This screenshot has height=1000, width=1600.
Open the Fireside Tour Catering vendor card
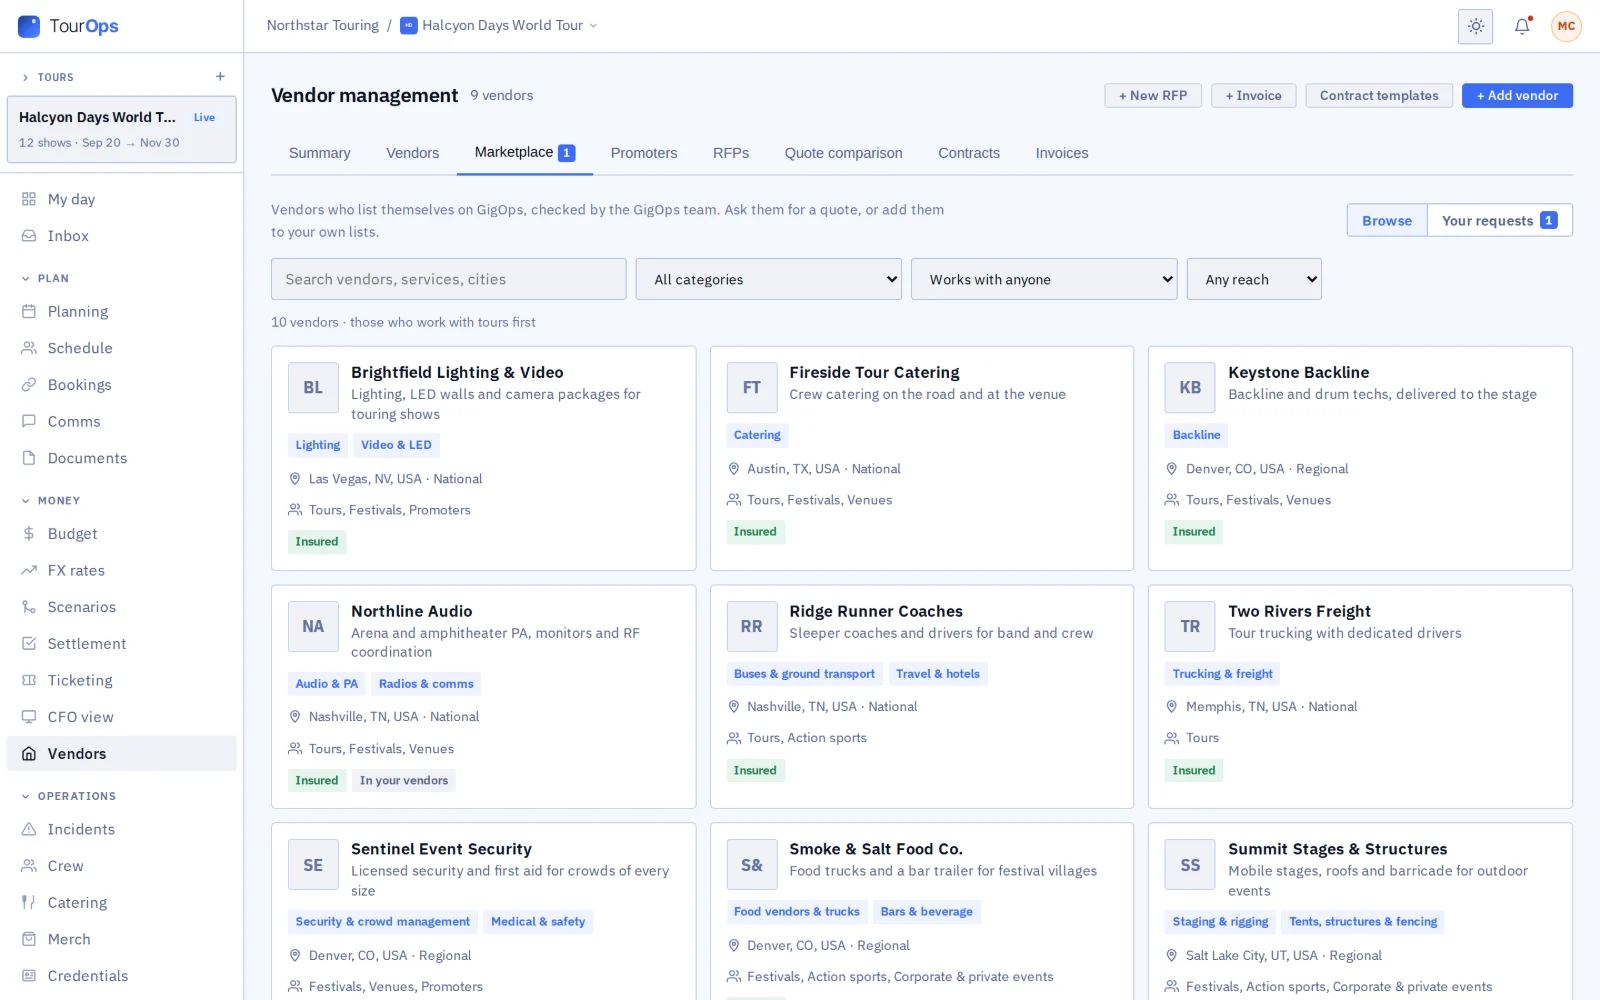pyautogui.click(x=921, y=458)
